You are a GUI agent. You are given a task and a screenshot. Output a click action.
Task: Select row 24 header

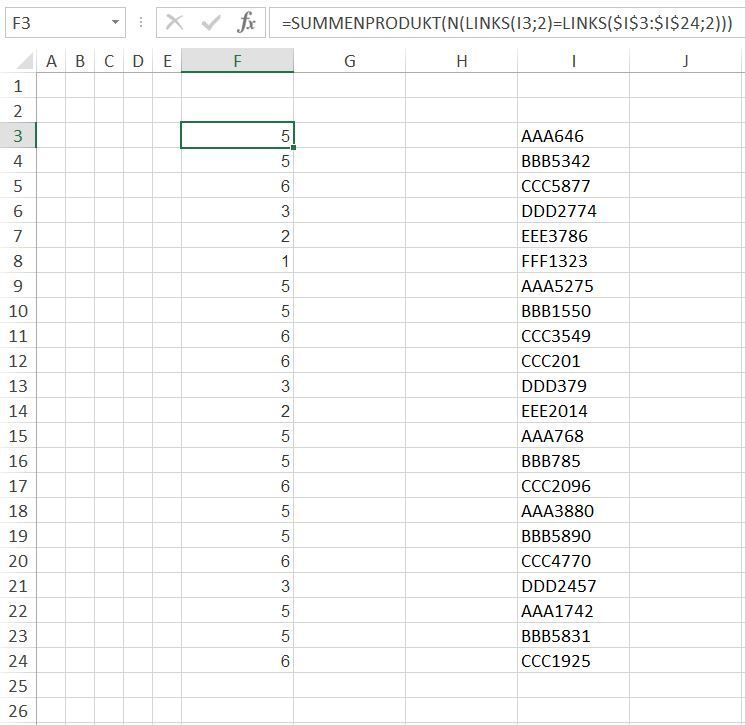(18, 661)
